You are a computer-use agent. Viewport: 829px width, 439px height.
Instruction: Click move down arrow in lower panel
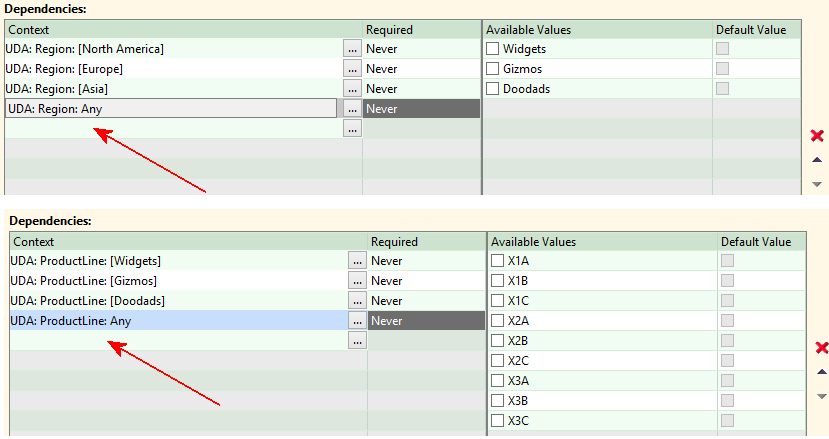[x=822, y=396]
